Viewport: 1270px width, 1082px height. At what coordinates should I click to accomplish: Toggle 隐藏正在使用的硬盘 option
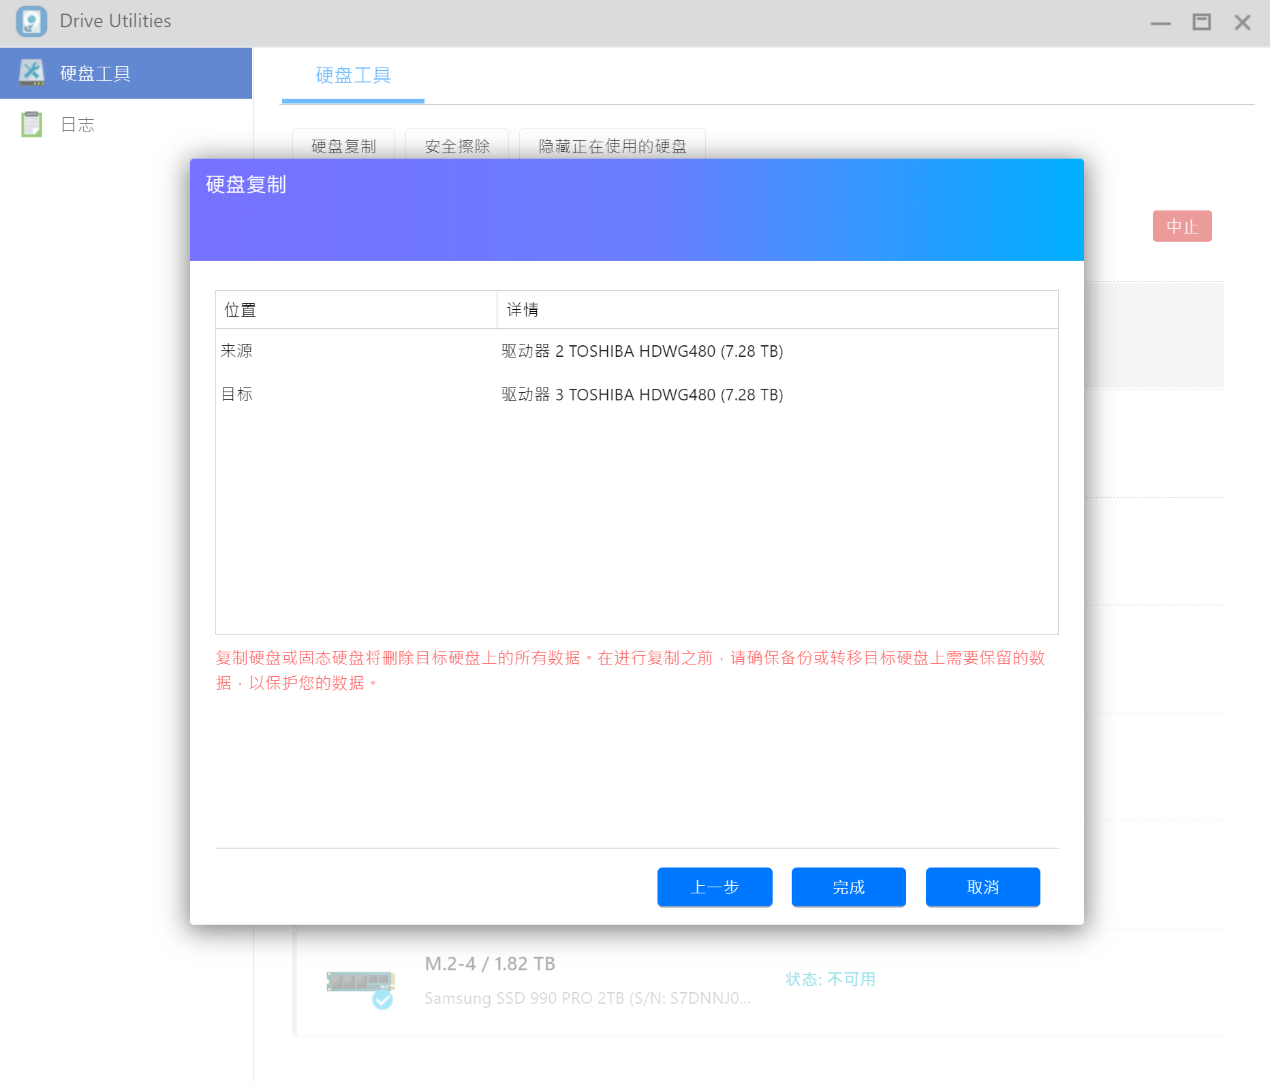tap(612, 145)
